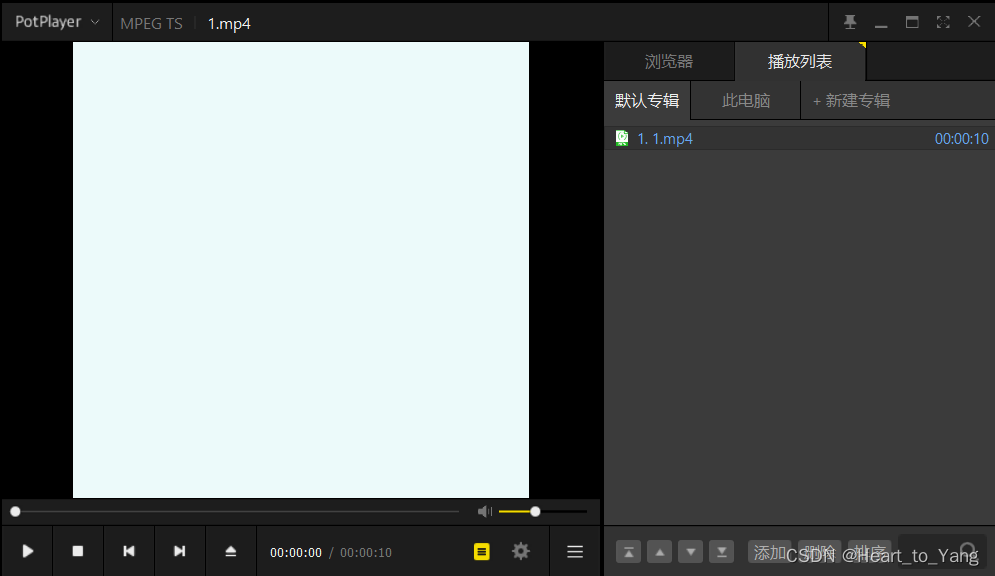Open the settings gear in the control bar
Viewport: 995px width, 576px height.
(x=520, y=551)
